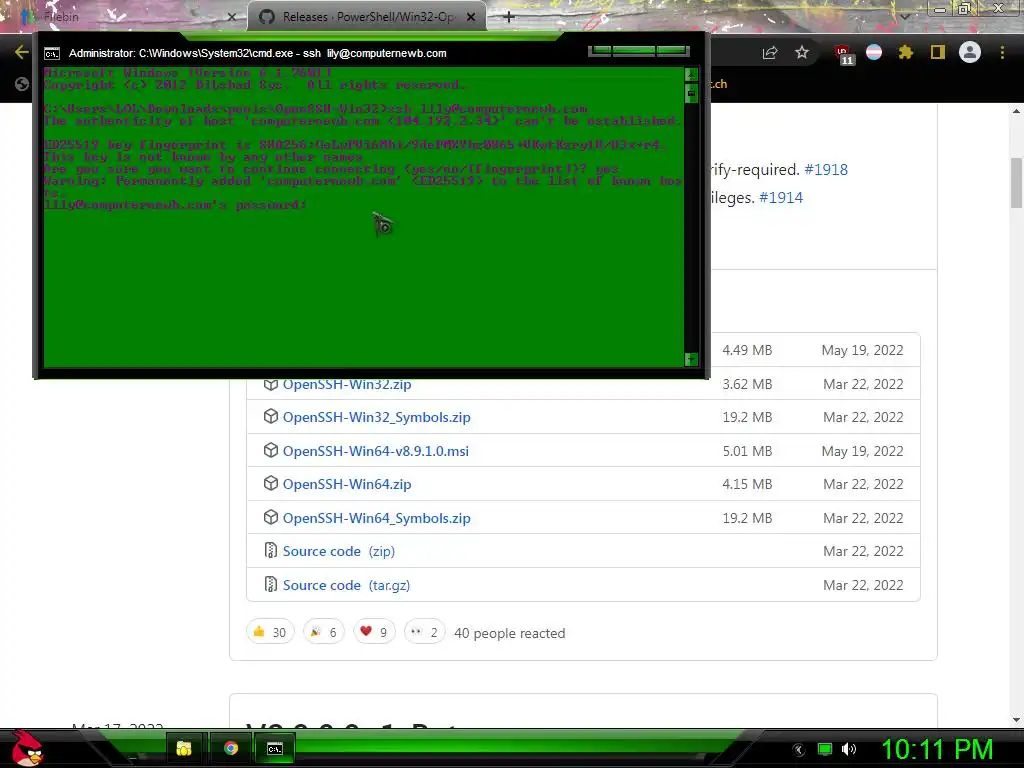Viewport: 1024px width, 768px height.
Task: Download OpenSSH-Win64-v8.9.1.0.msi
Action: tap(376, 451)
